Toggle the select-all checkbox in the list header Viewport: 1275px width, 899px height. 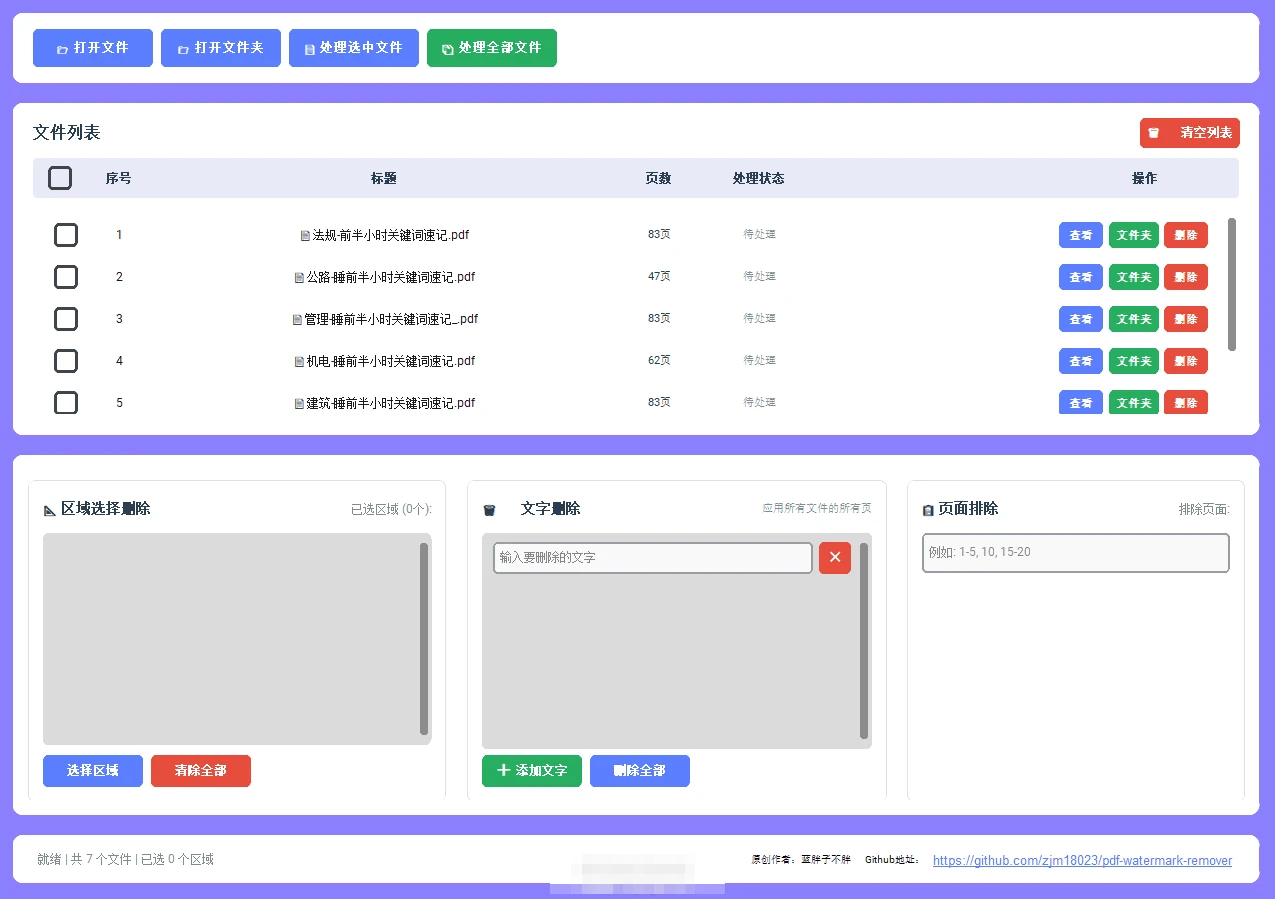coord(60,177)
